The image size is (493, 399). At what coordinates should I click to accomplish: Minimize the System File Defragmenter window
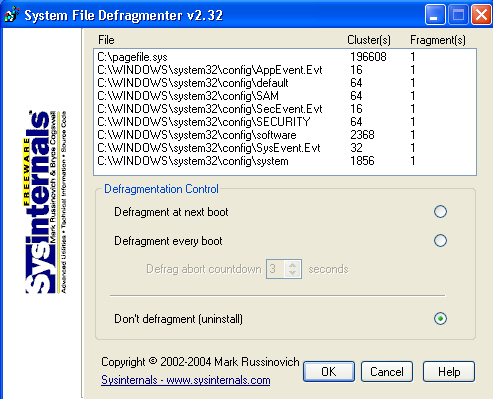(435, 15)
